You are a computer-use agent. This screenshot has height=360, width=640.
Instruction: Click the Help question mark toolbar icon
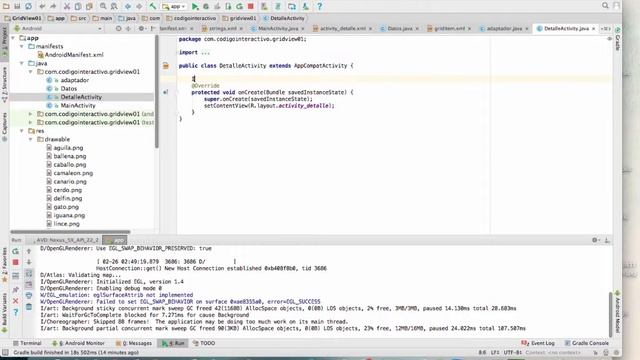(320, 6)
